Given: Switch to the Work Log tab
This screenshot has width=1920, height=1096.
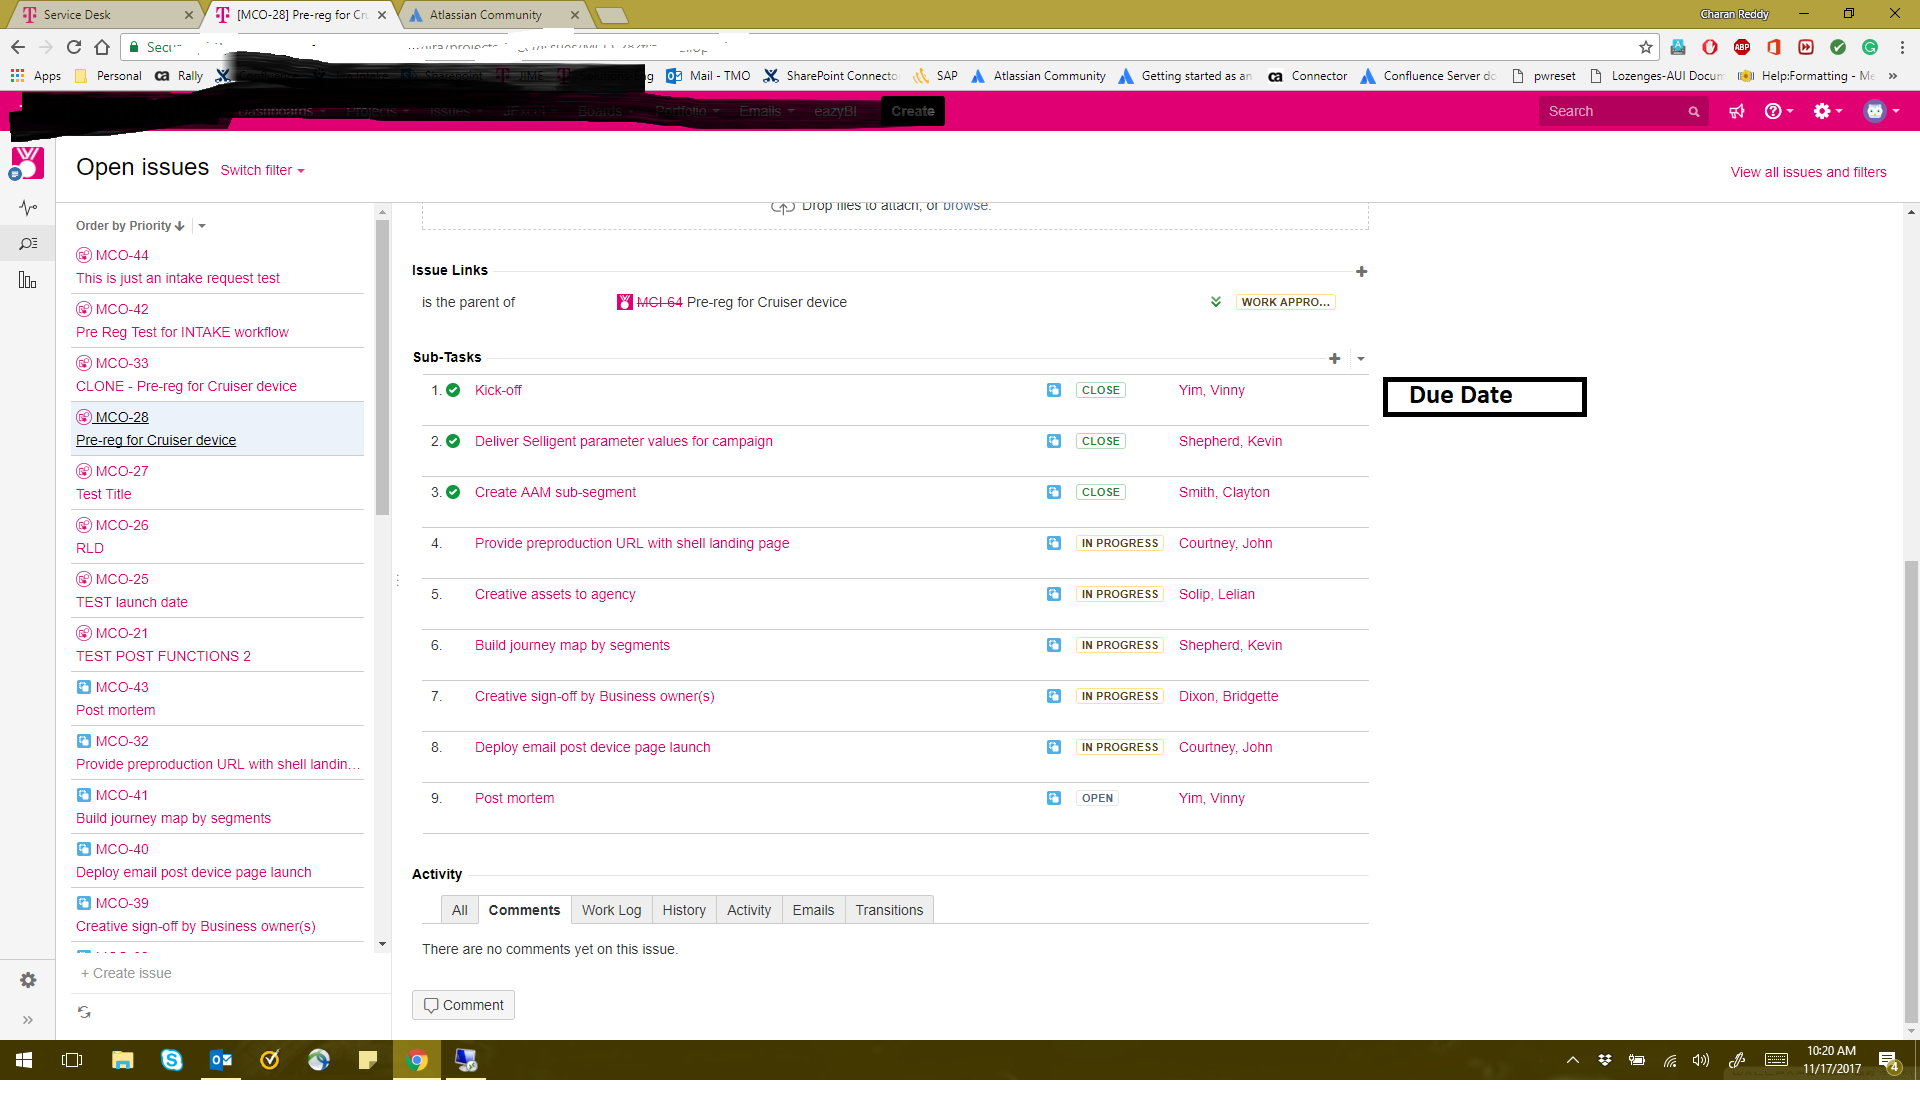Looking at the screenshot, I should point(611,910).
